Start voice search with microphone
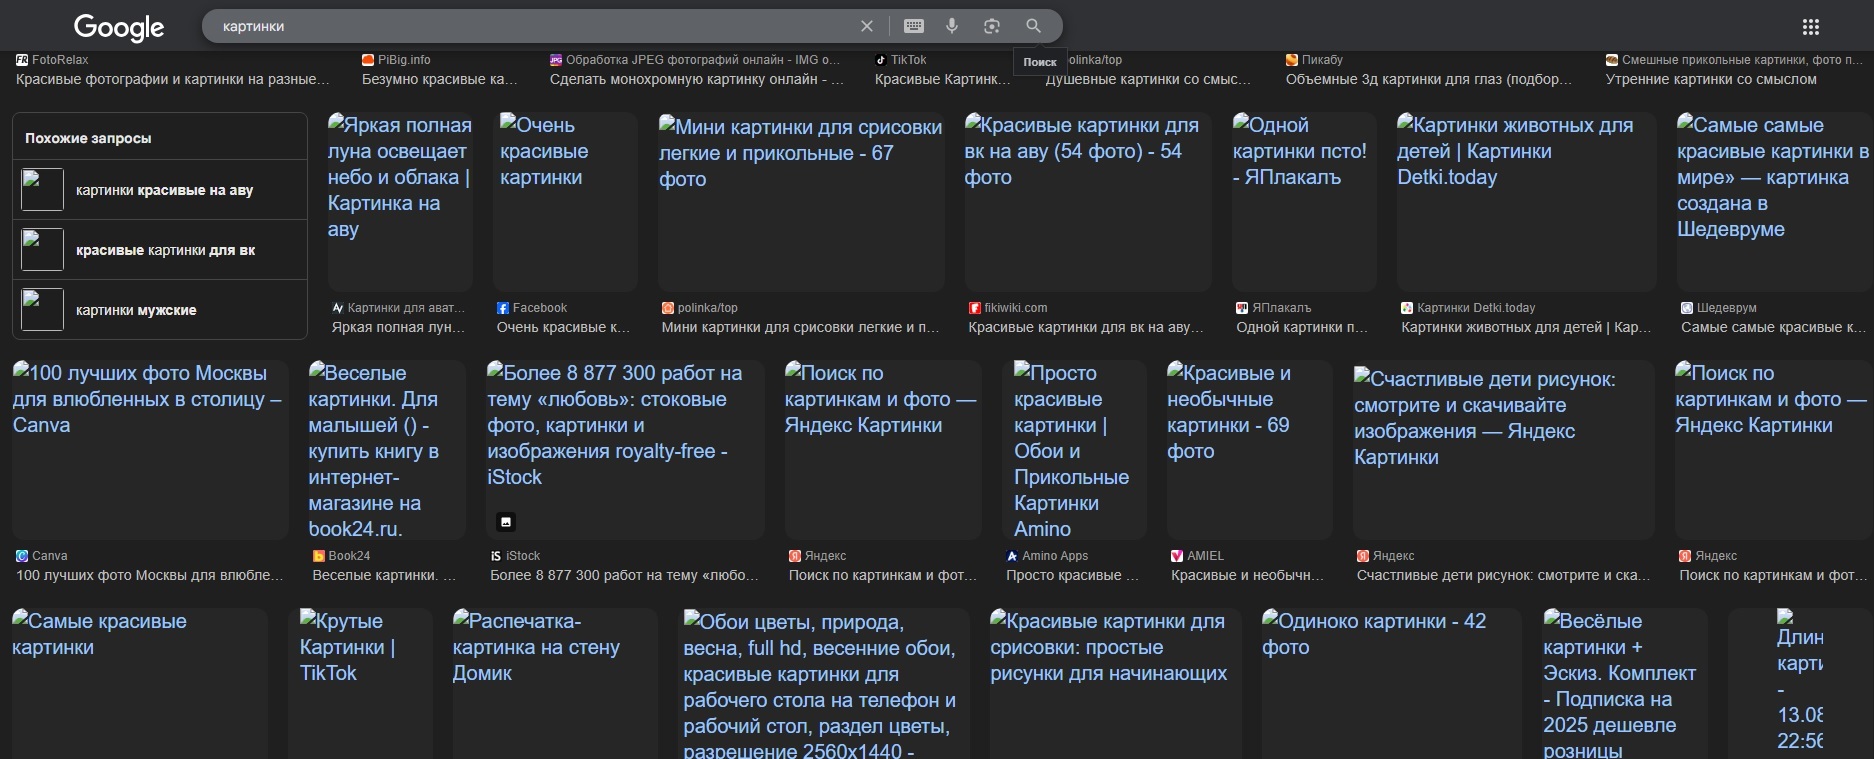1874x759 pixels. 952,26
